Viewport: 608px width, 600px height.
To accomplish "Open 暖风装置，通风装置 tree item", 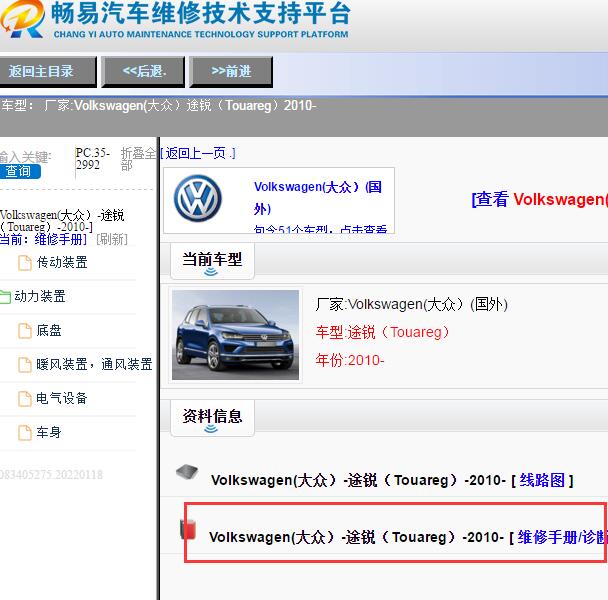I will point(94,364).
